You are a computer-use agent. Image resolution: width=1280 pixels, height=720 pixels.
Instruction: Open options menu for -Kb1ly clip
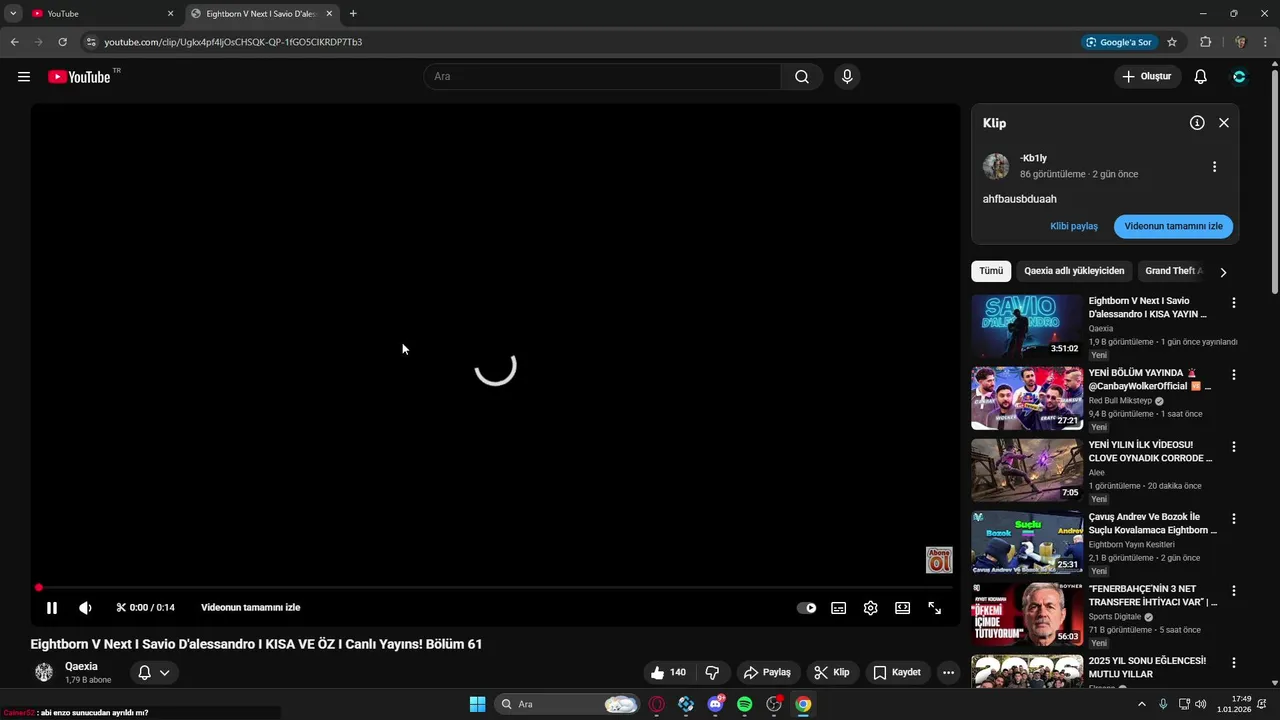1214,167
